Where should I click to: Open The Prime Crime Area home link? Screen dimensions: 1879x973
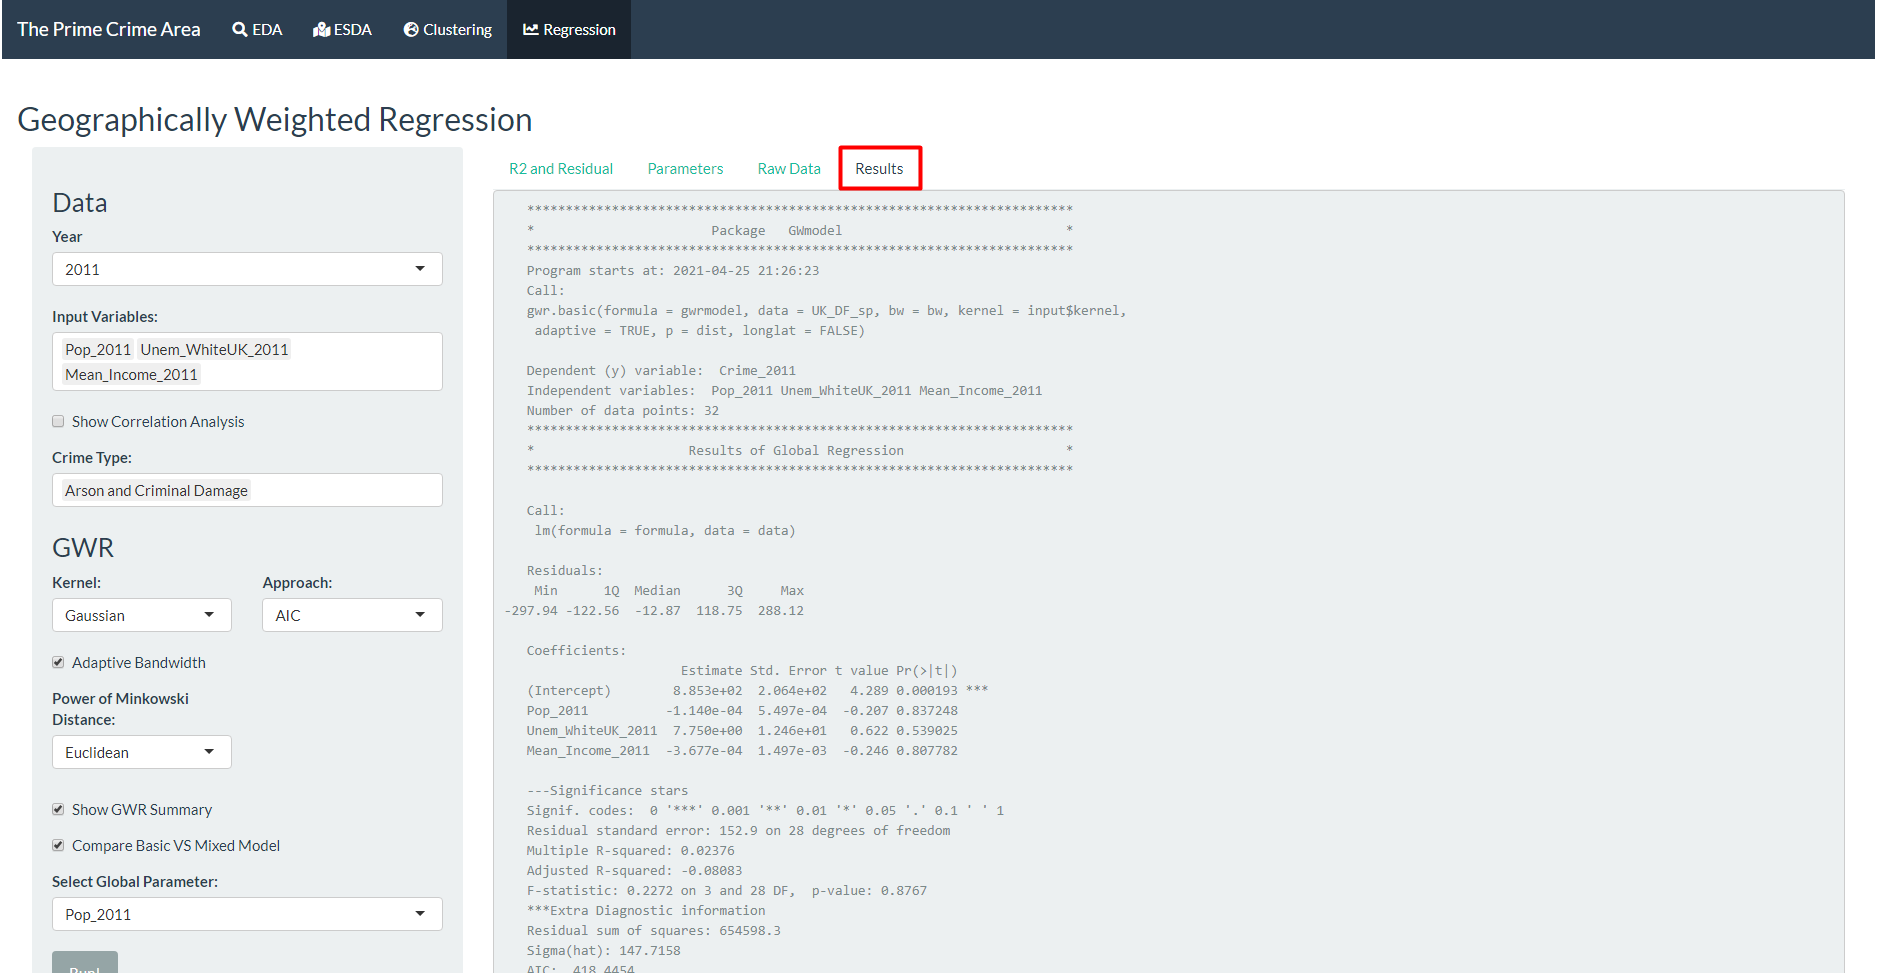[109, 30]
